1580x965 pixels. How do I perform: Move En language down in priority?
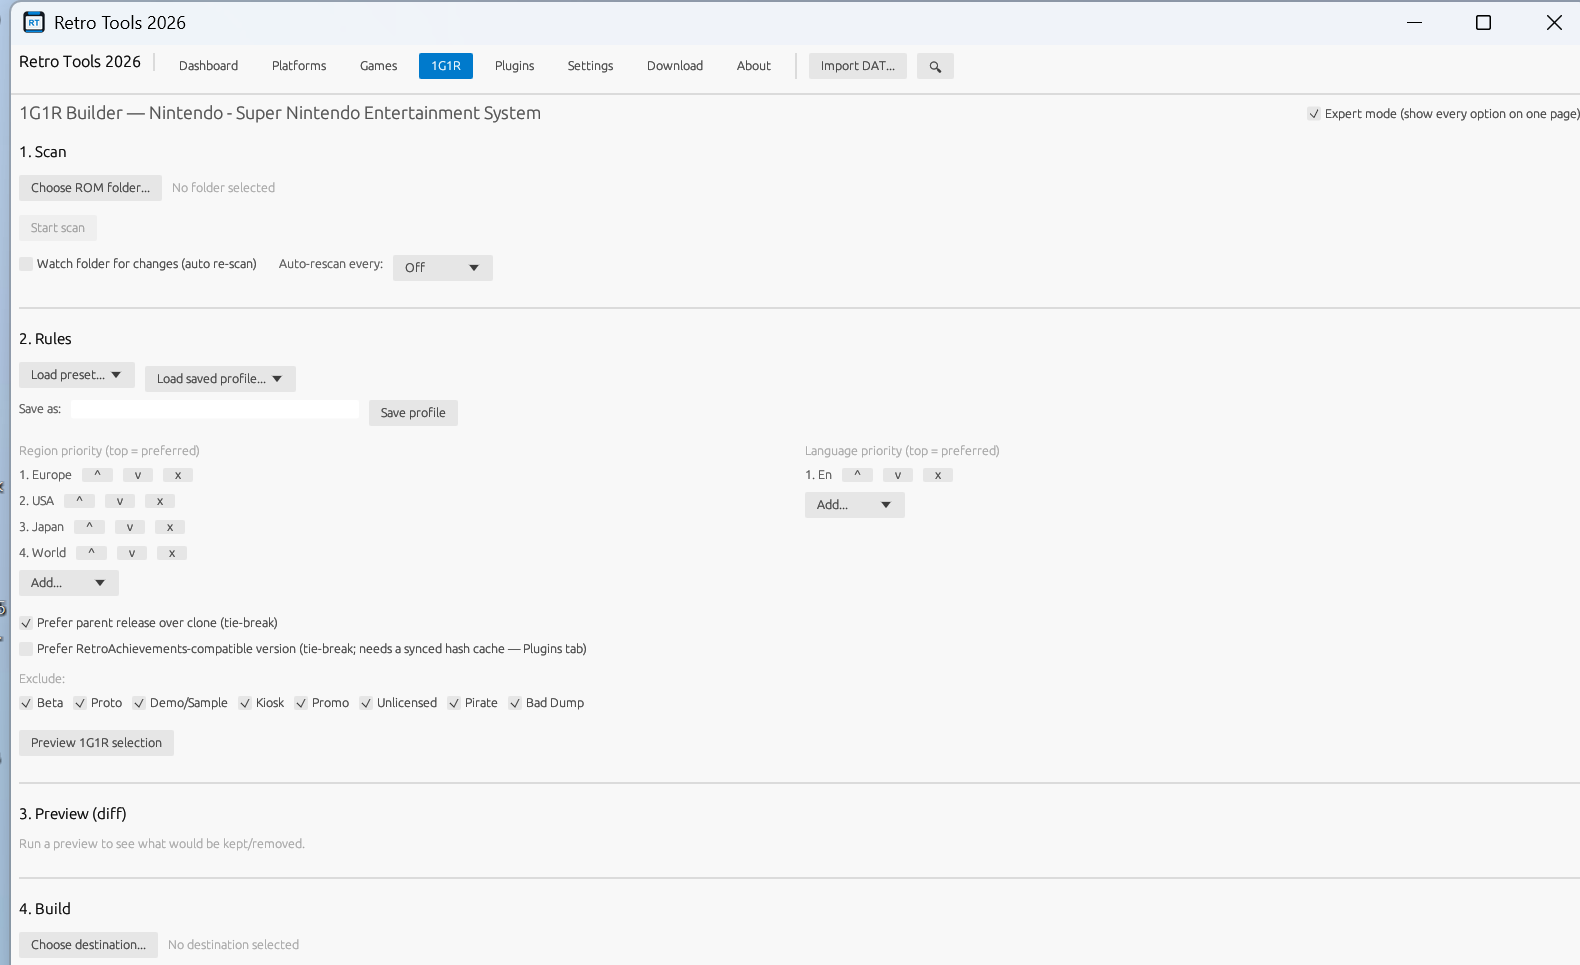[898, 475]
